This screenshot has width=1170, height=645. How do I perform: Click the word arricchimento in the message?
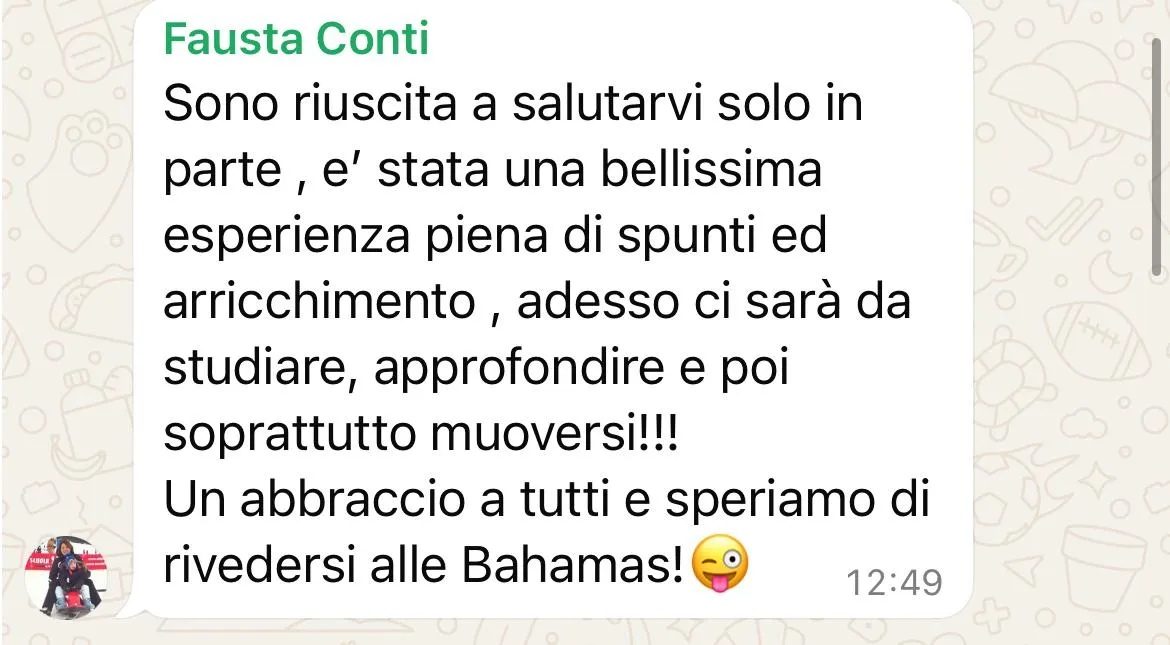319,301
